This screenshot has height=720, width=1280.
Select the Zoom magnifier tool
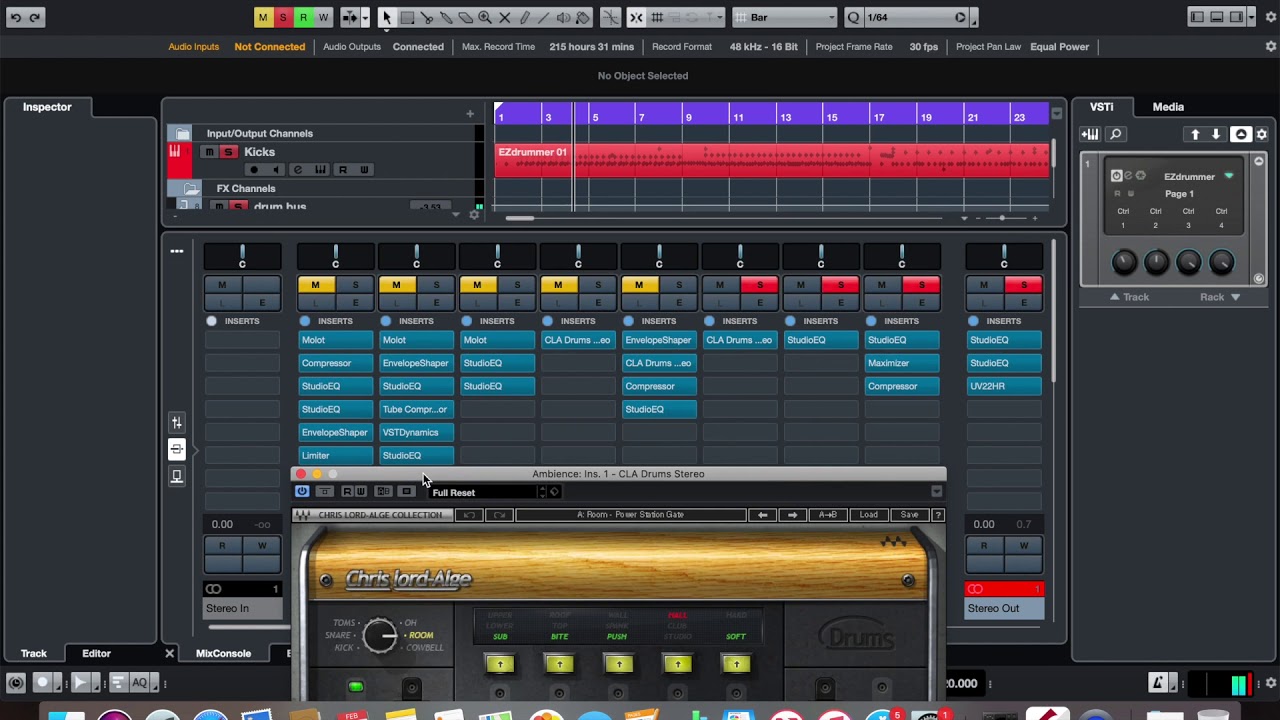(485, 17)
